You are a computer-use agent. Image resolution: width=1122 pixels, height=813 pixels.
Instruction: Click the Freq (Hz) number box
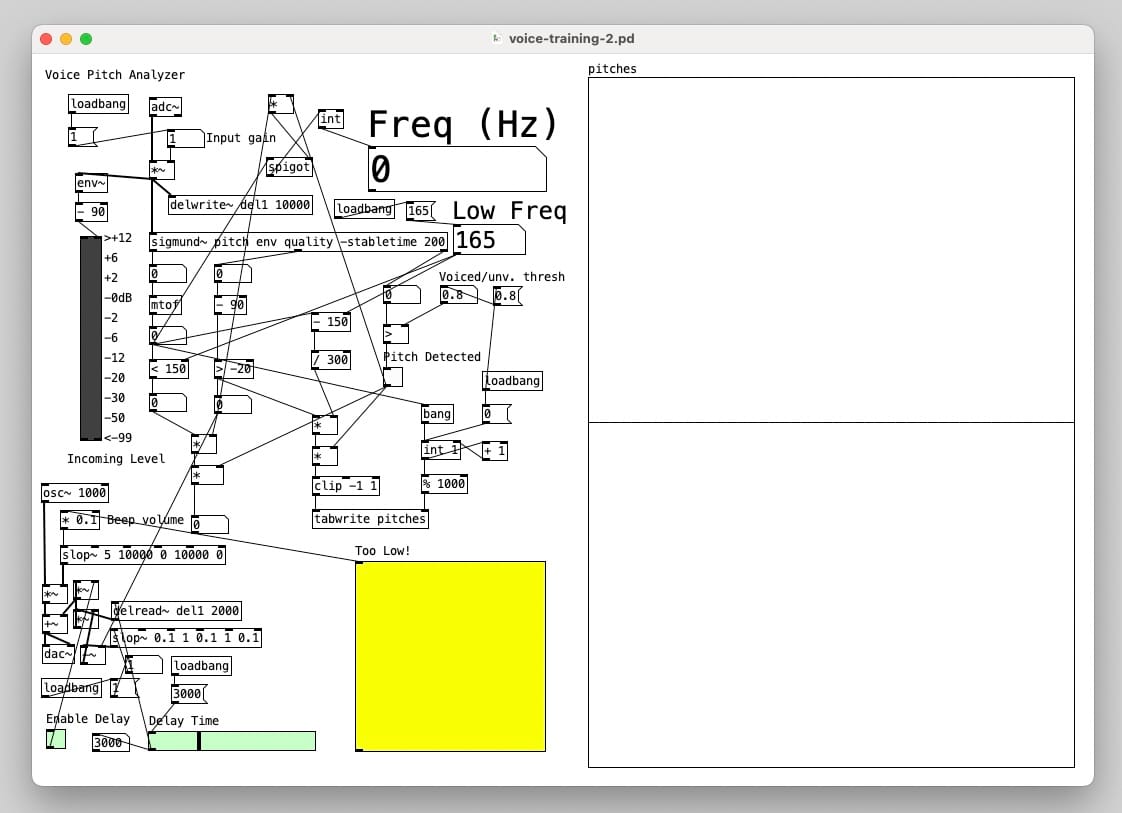tap(456, 170)
